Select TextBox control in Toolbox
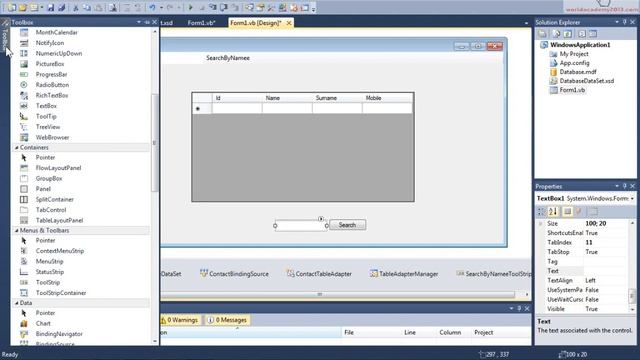The height and width of the screenshot is (360, 640). tap(46, 106)
